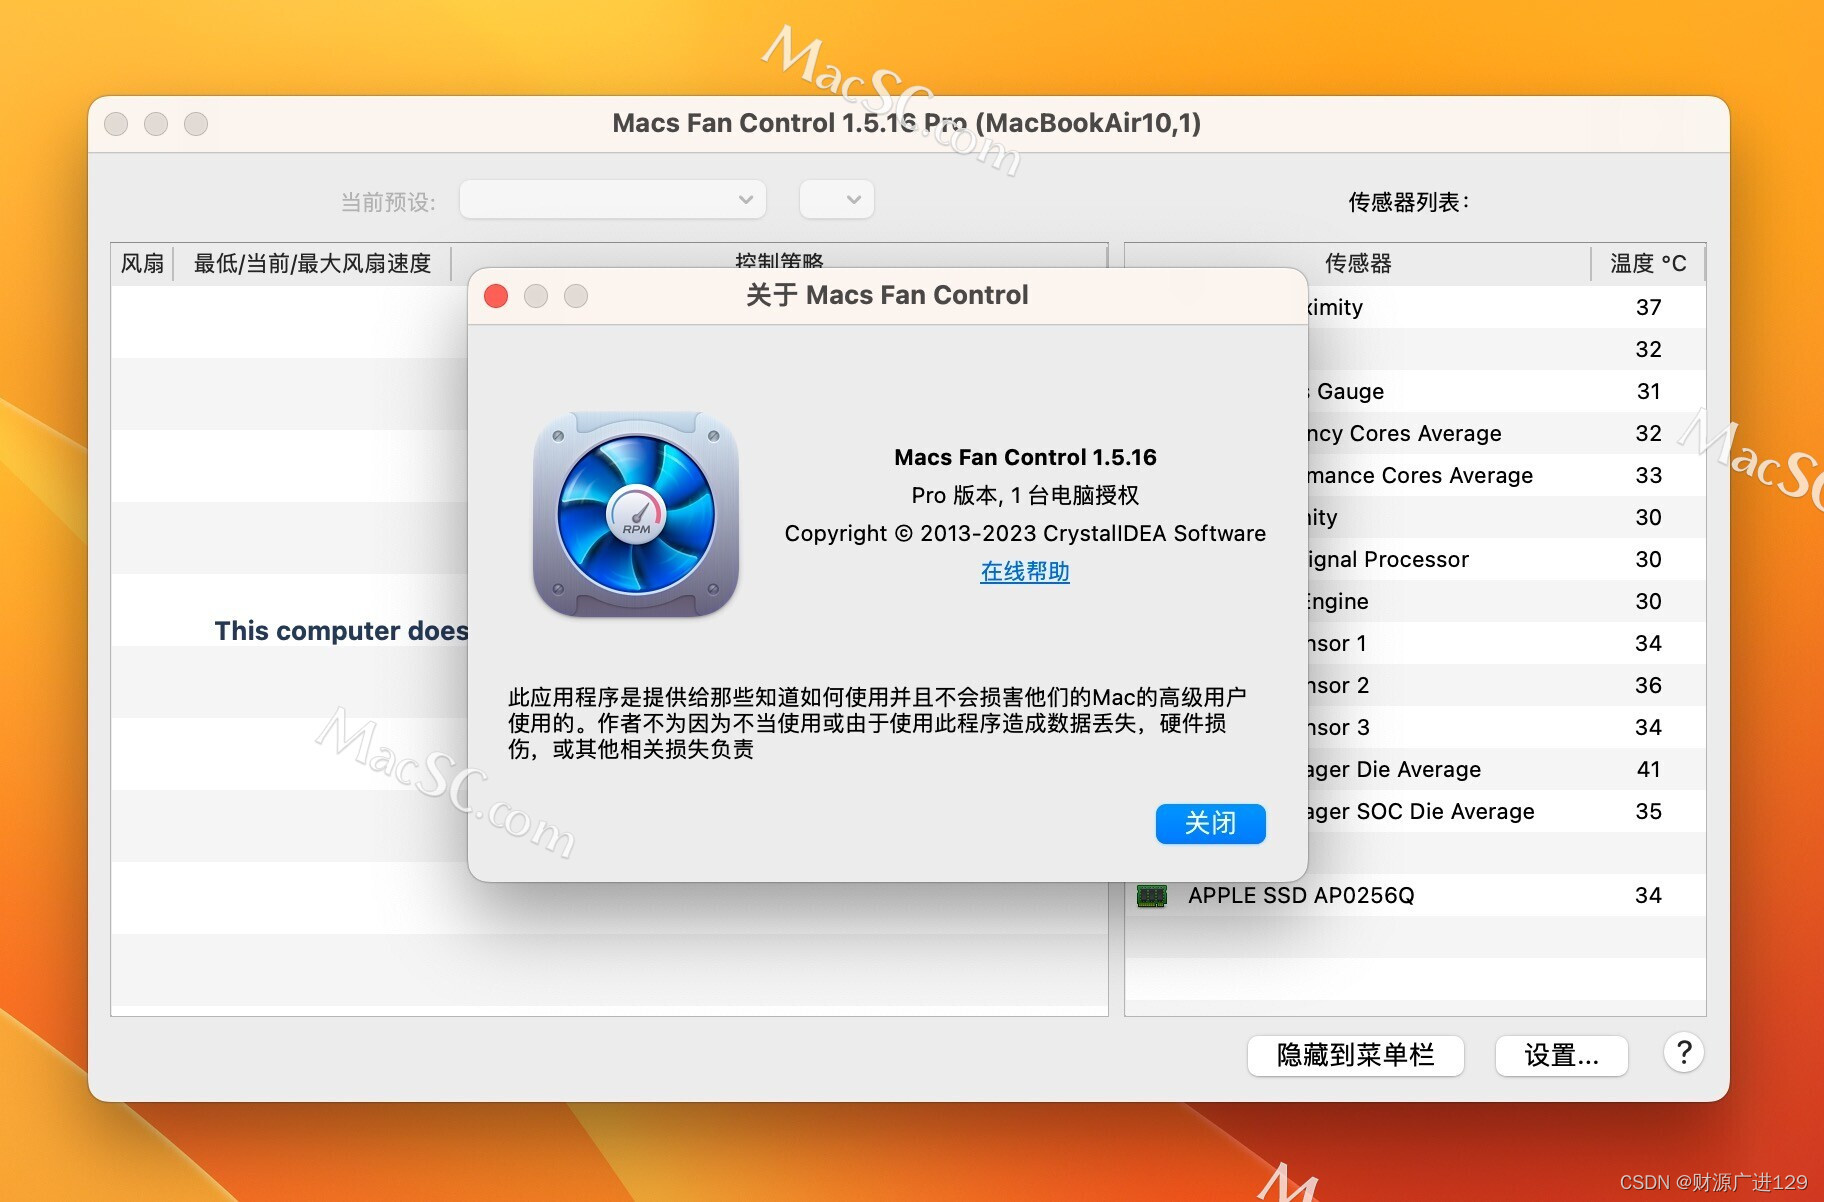Viewport: 1824px width, 1202px height.
Task: Click Macs Fan Control 1.5.16 version text
Action: [x=1025, y=458]
